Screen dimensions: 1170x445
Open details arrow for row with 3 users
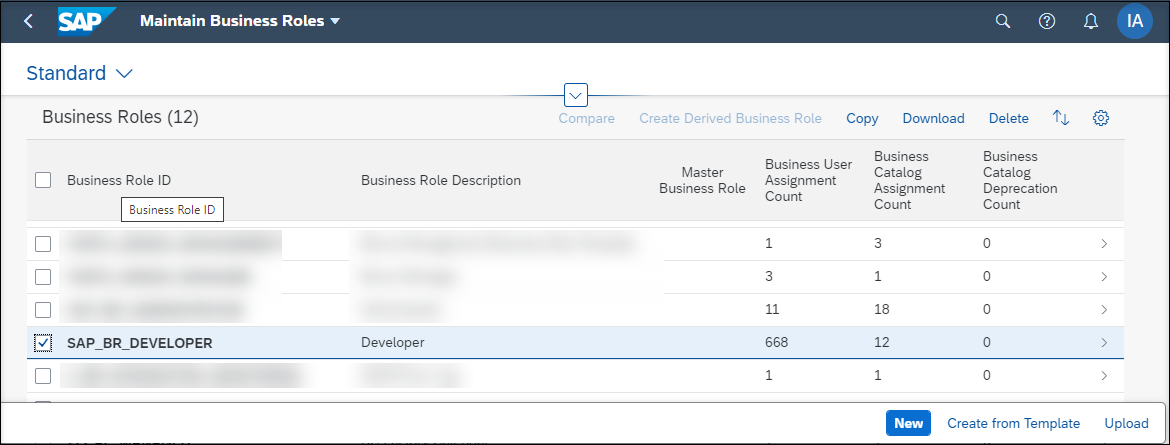pyautogui.click(x=1104, y=276)
